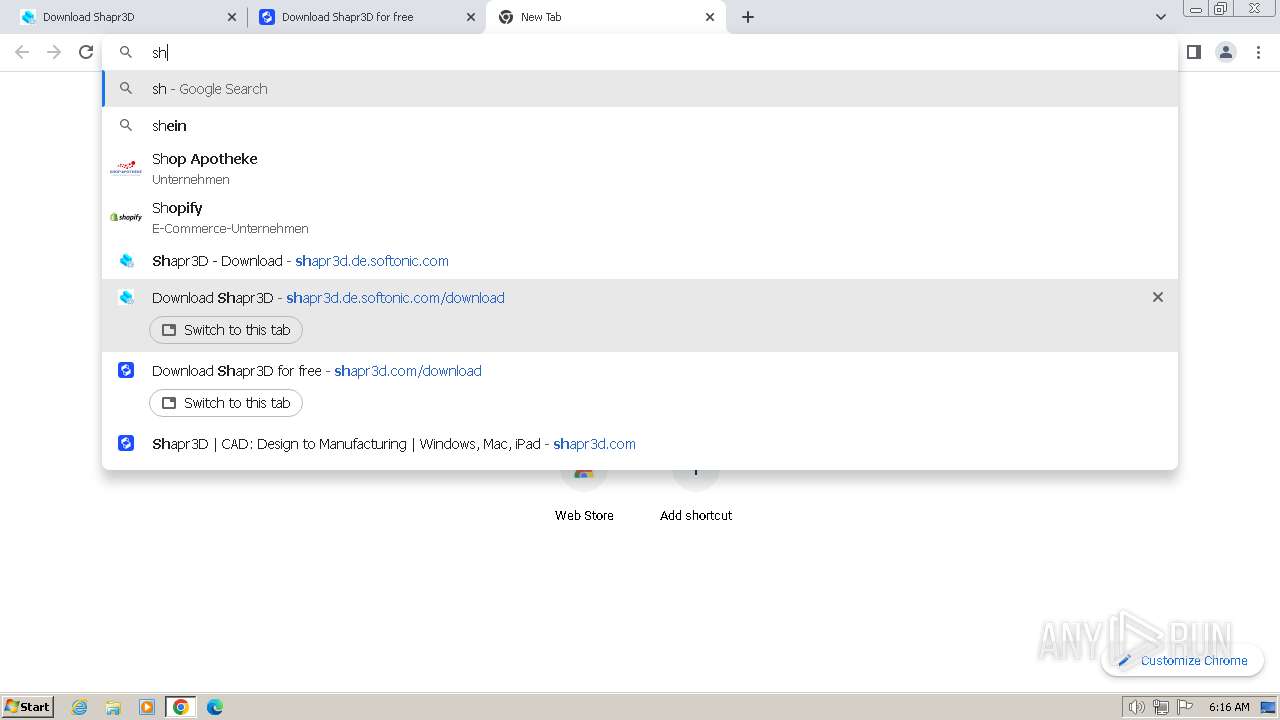Click the search magnifier icon beside 'shein'
The width and height of the screenshot is (1280, 720).
pyautogui.click(x=126, y=125)
